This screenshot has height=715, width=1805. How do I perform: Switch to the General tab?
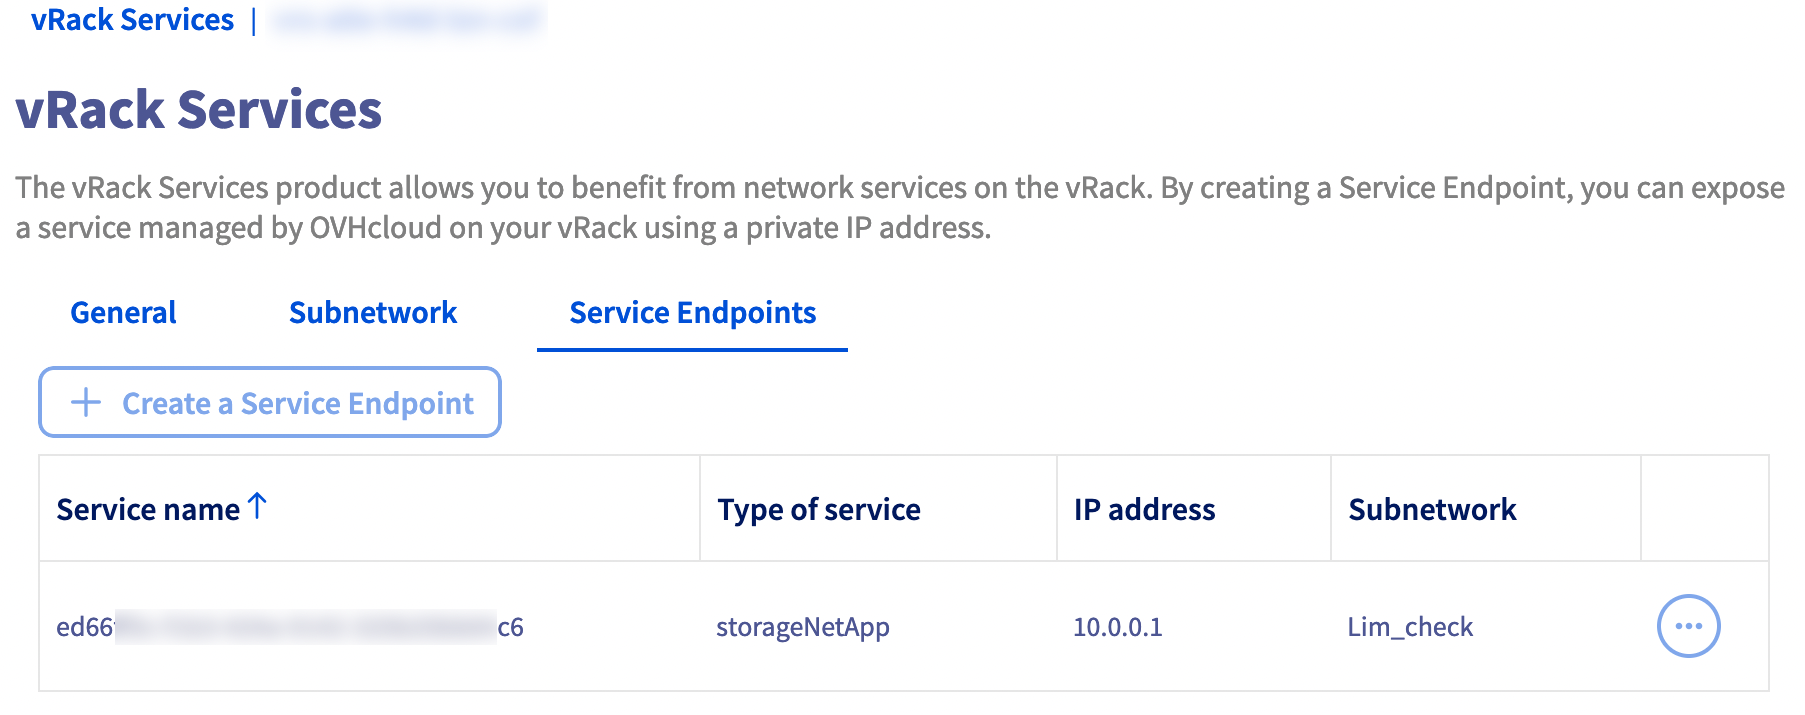coord(123,313)
